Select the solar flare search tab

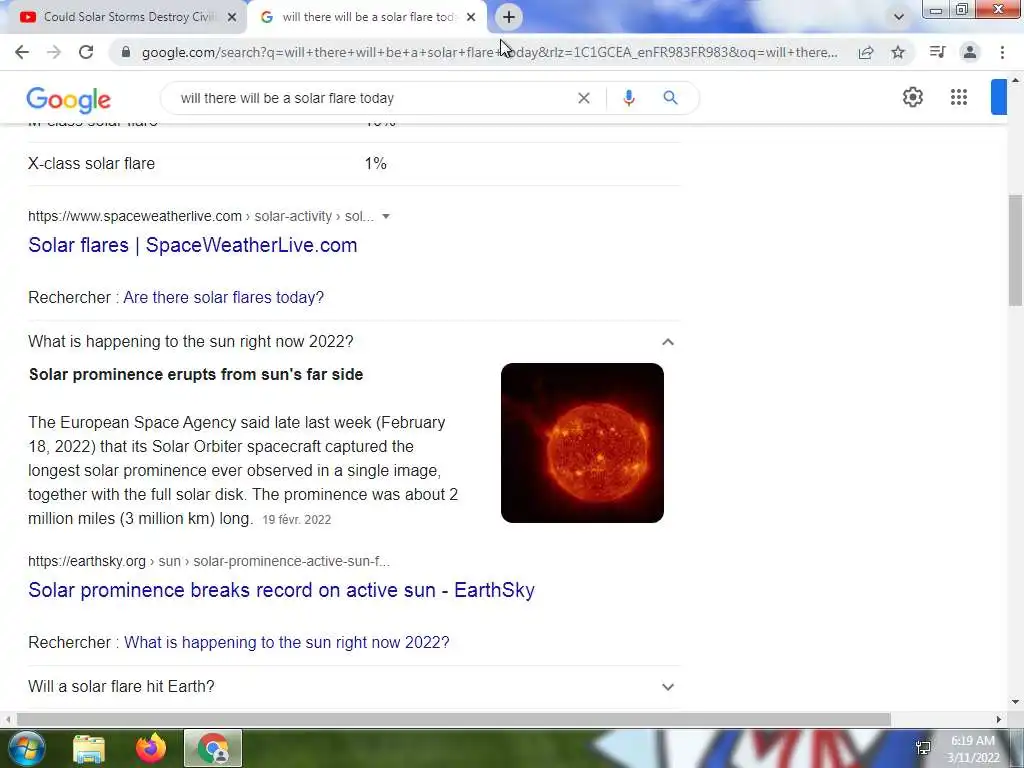pyautogui.click(x=366, y=17)
